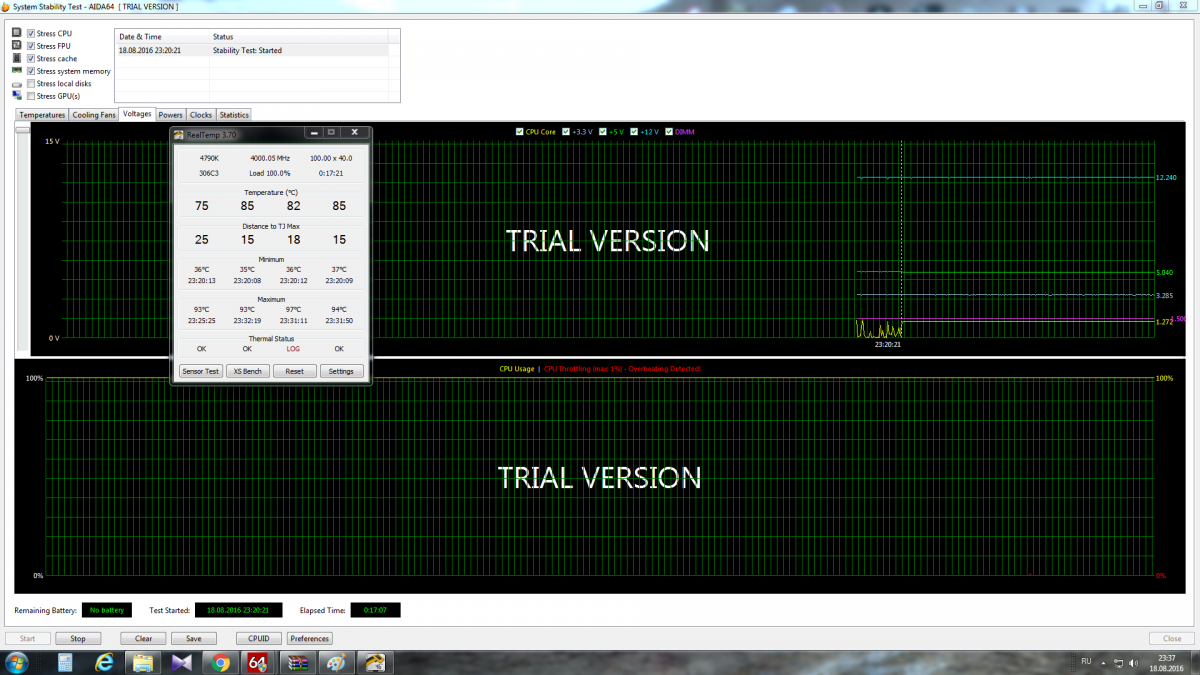The image size is (1200, 675).
Task: Open the Paint taskbar icon
Action: 336,662
